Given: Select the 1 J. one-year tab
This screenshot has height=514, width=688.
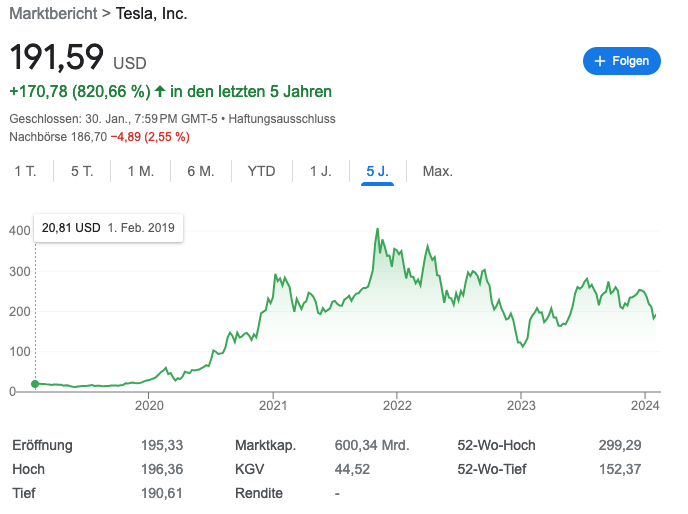Looking at the screenshot, I should point(320,171).
